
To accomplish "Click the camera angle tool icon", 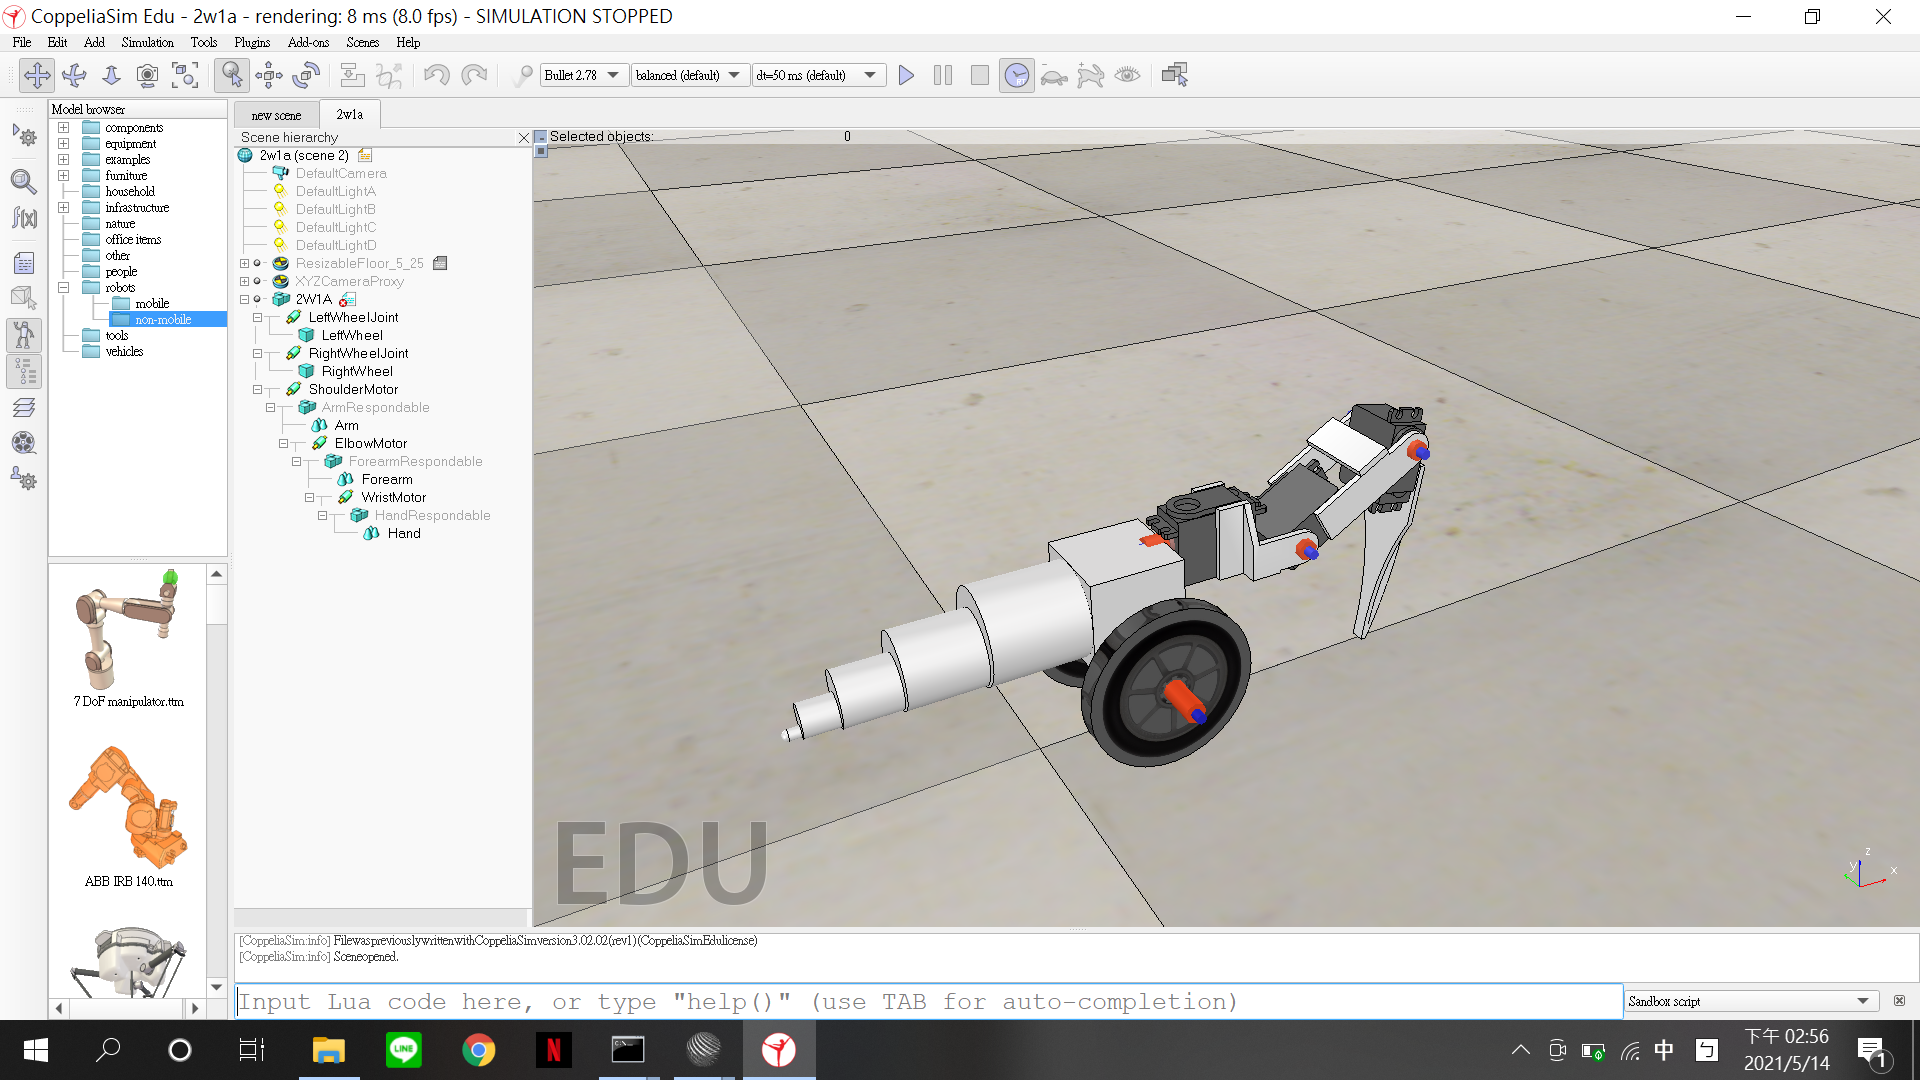I will [x=147, y=75].
